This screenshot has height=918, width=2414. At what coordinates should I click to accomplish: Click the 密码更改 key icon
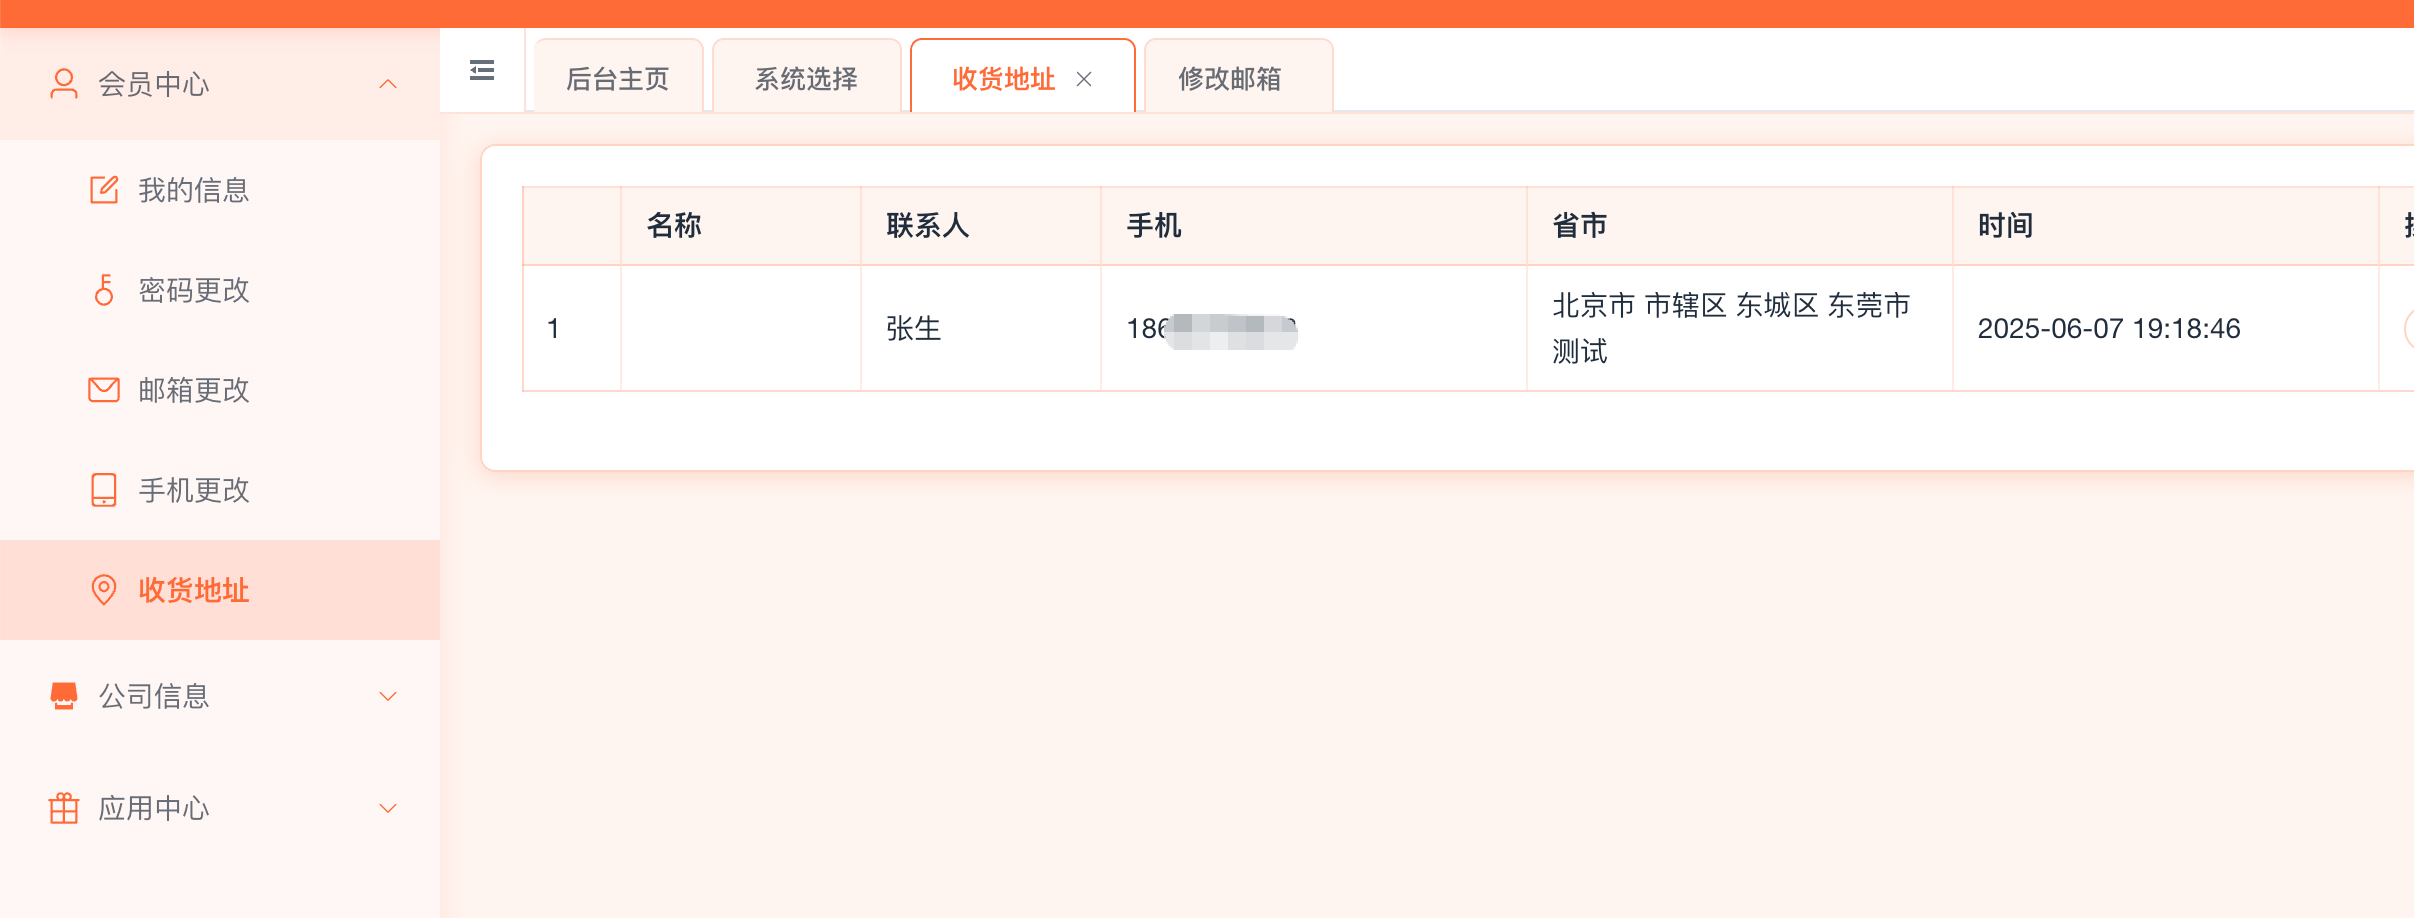(x=104, y=290)
